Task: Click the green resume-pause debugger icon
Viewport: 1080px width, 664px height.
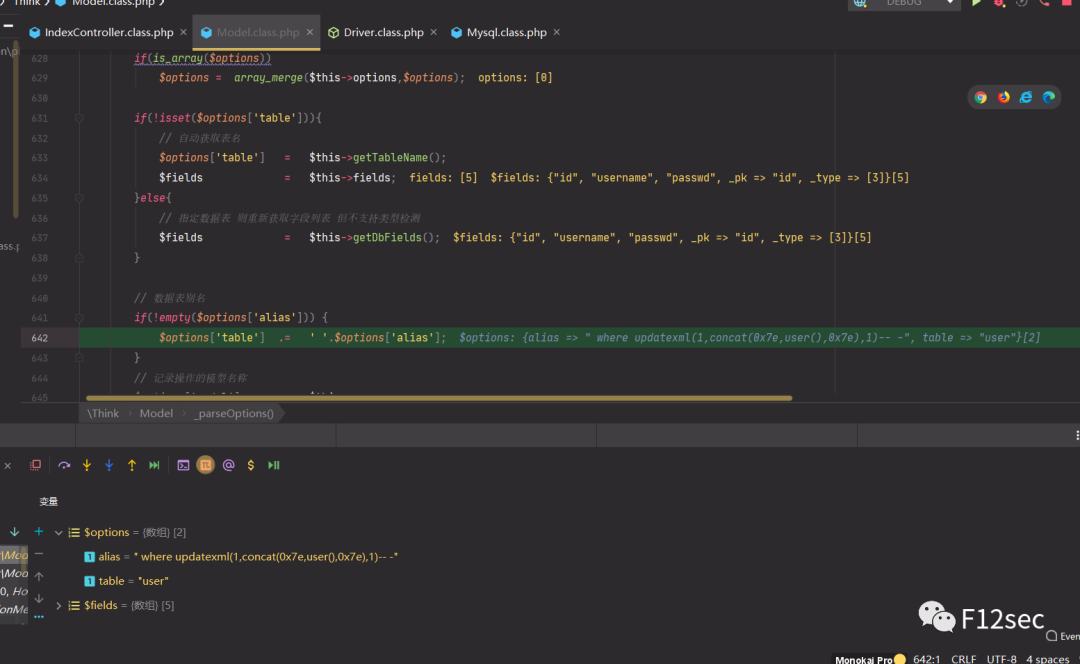Action: 273,465
